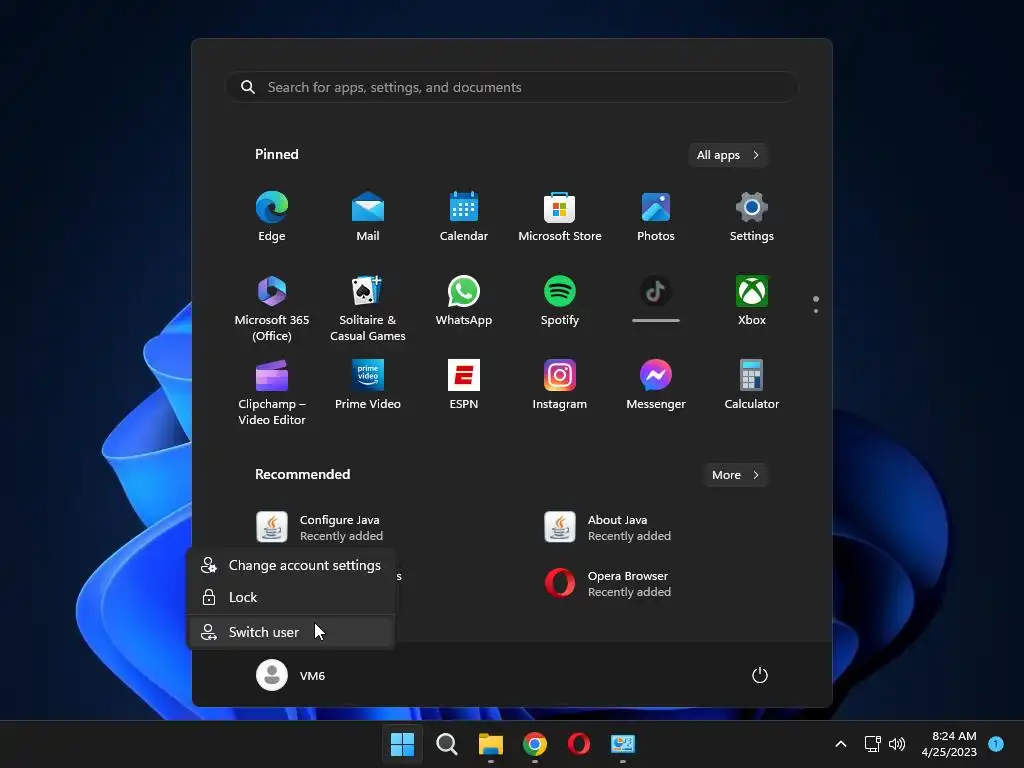1024x768 pixels.
Task: Open Opera from the taskbar
Action: (579, 744)
